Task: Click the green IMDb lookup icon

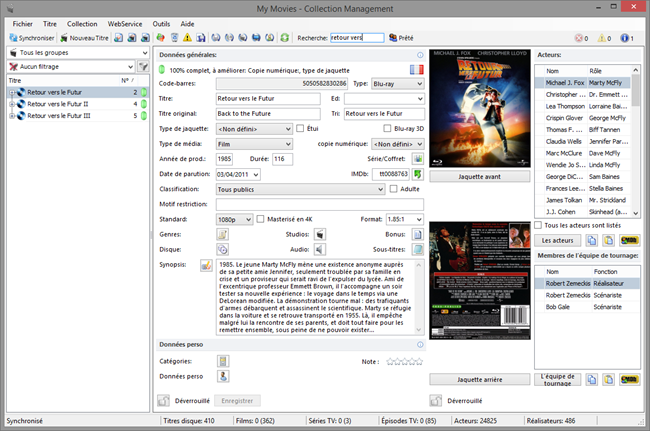Action: coord(418,174)
